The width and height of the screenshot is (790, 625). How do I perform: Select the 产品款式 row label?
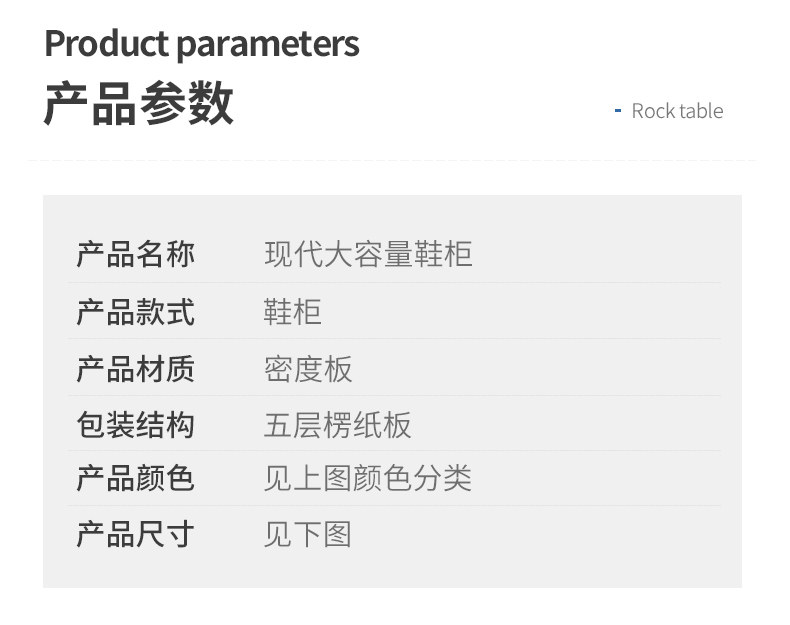(x=135, y=312)
